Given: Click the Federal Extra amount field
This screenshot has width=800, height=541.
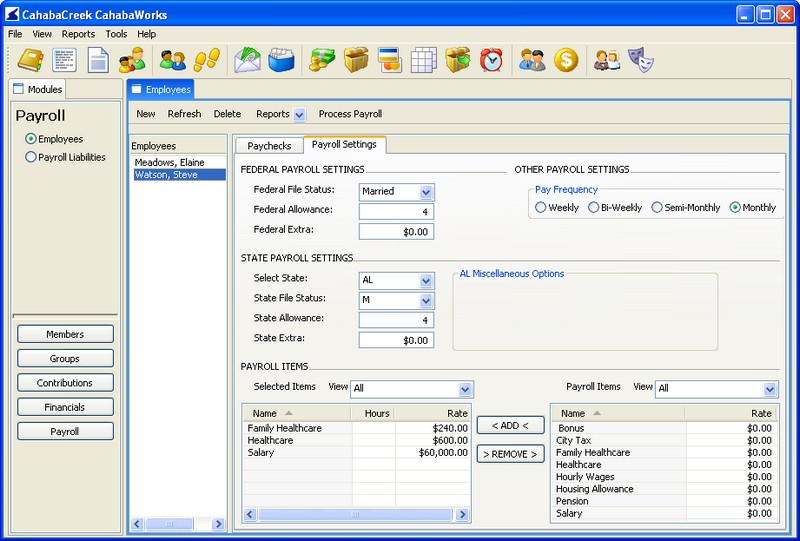Looking at the screenshot, I should (396, 231).
